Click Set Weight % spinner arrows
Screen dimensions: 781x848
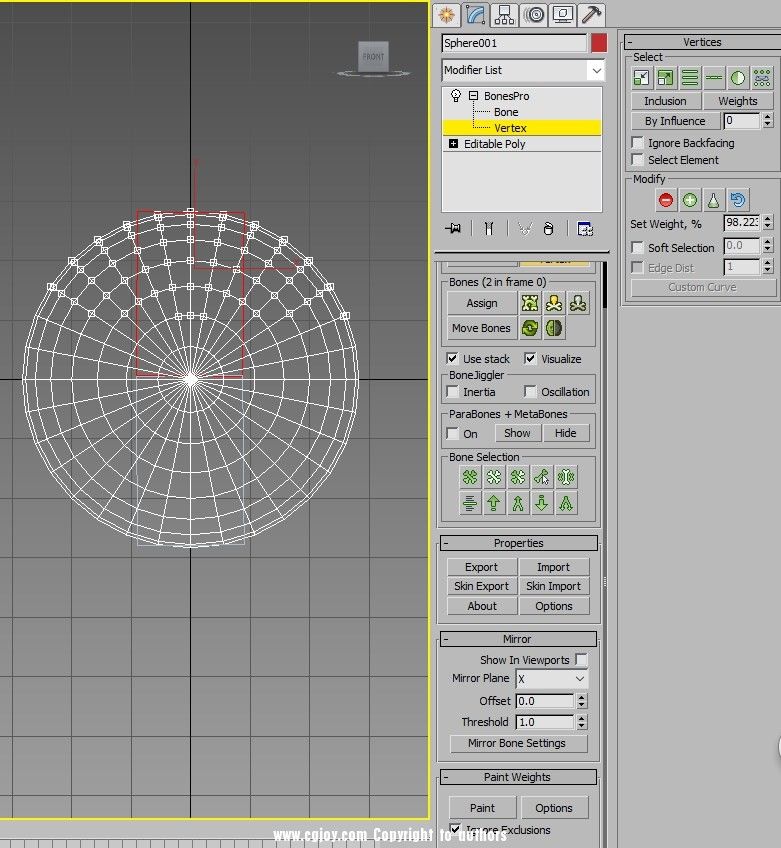pyautogui.click(x=768, y=222)
